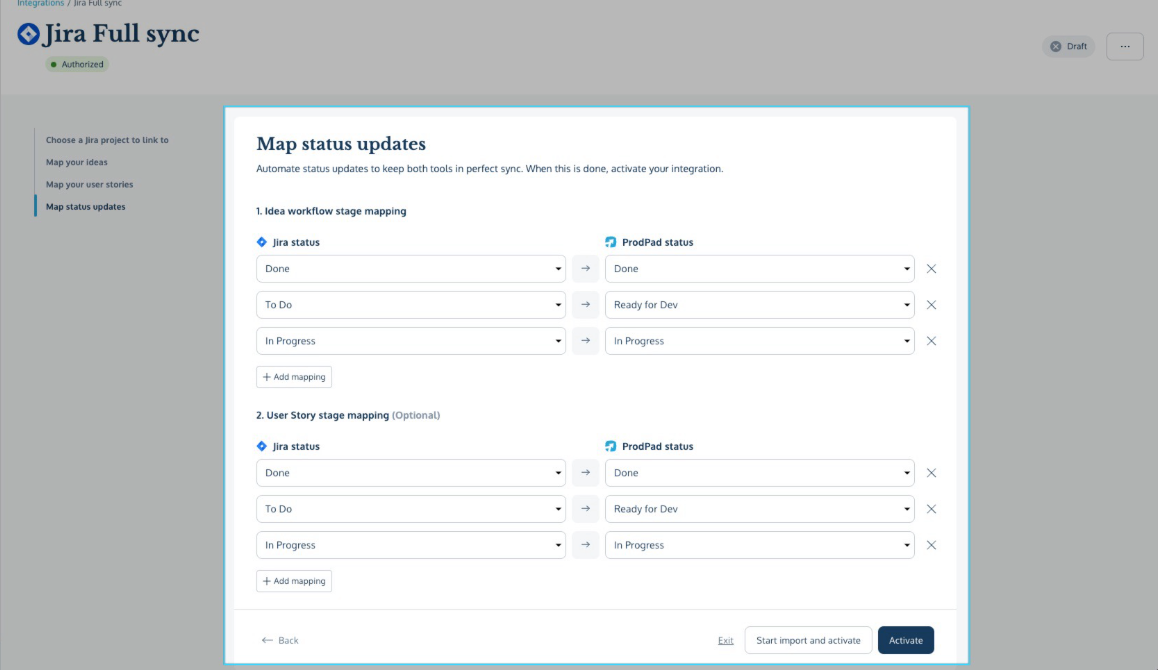This screenshot has width=1158, height=670.
Task: Go Back to previous step
Action: tap(280, 640)
